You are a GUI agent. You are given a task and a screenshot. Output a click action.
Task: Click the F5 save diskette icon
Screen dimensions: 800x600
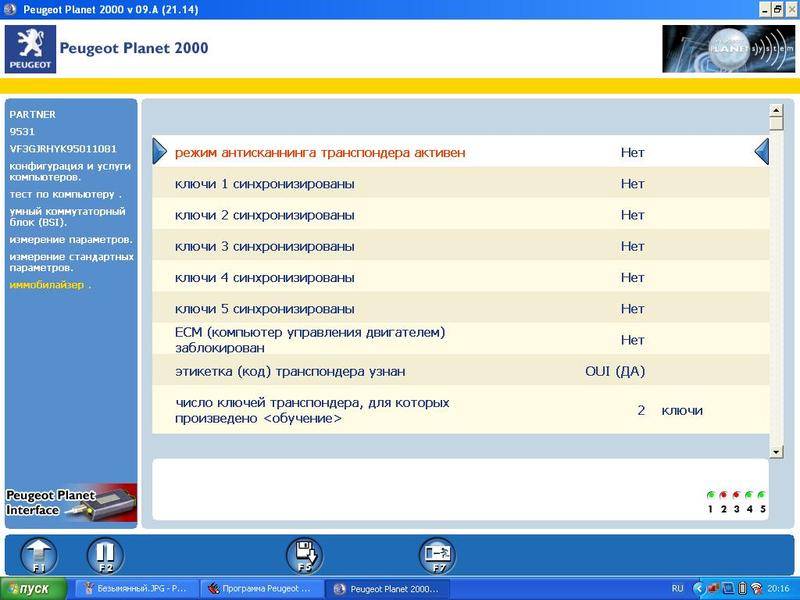coord(304,554)
